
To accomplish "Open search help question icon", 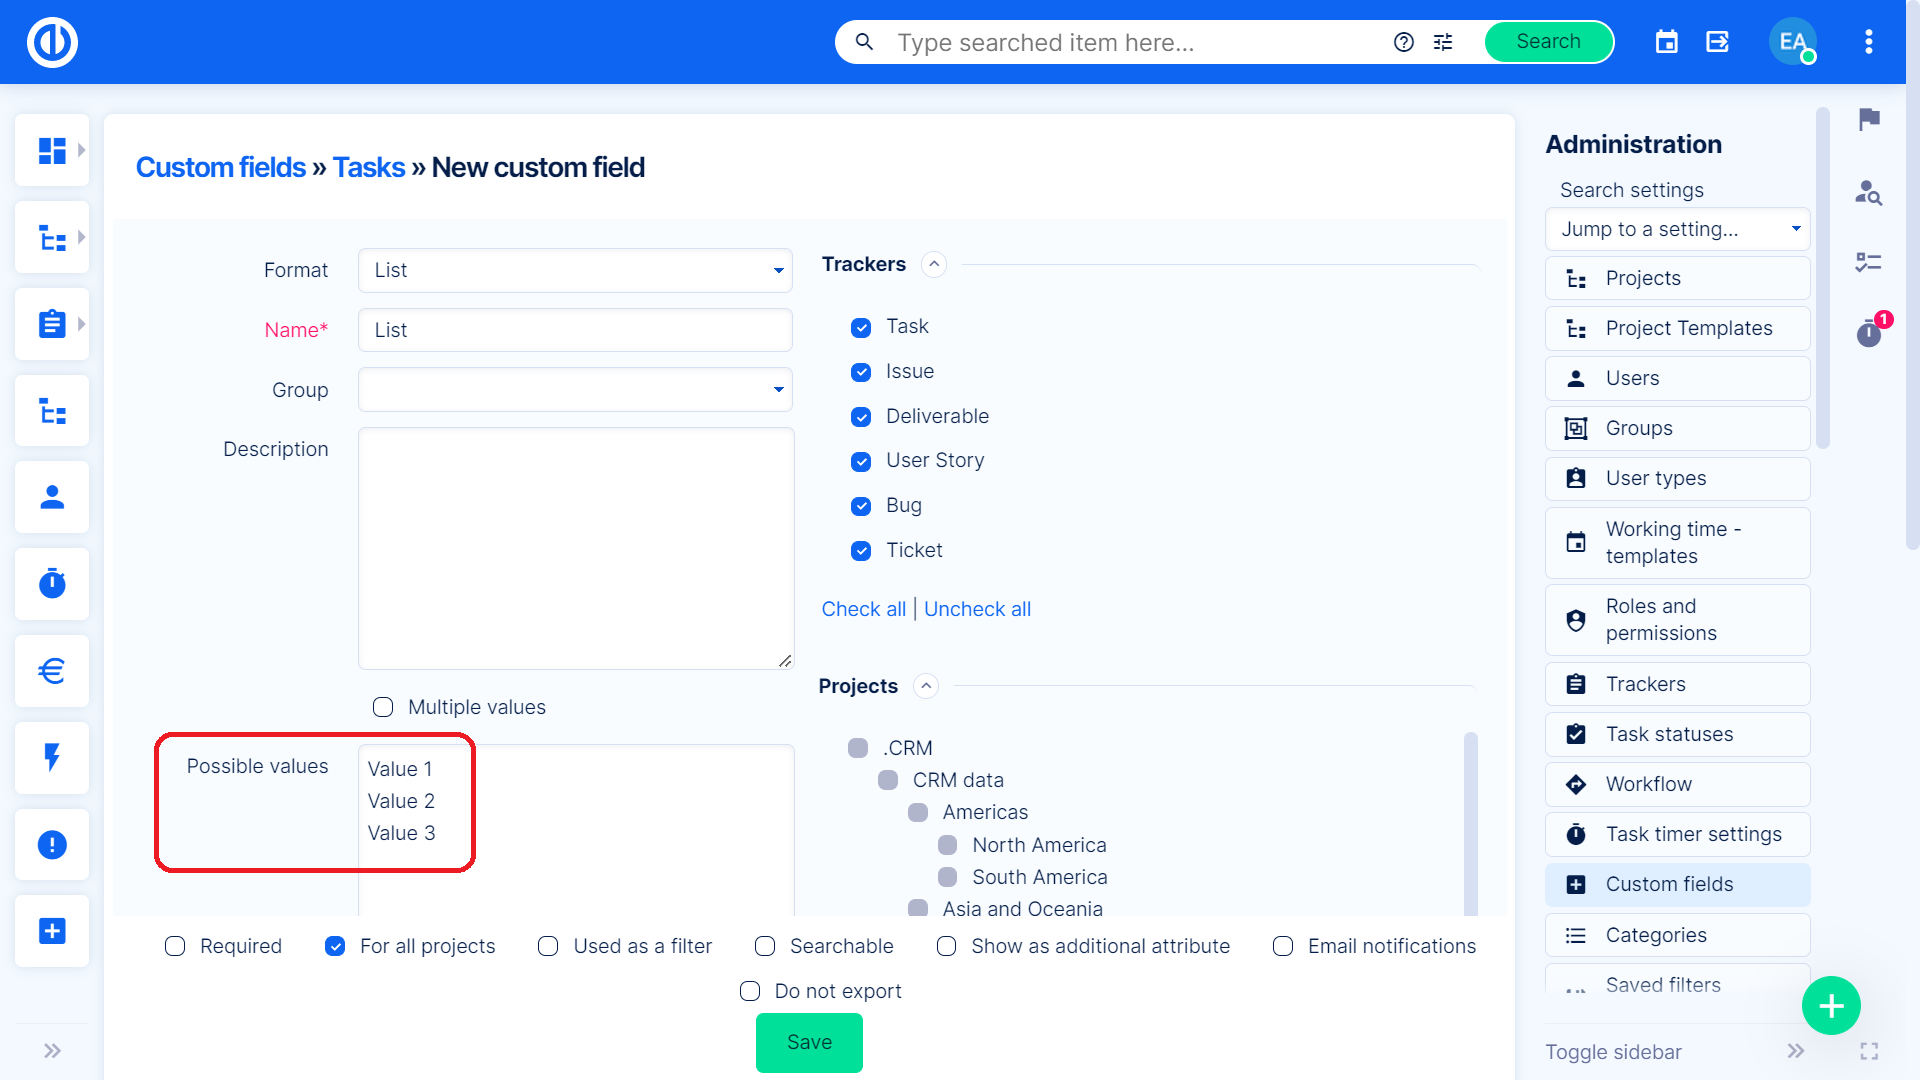I will [x=1404, y=42].
